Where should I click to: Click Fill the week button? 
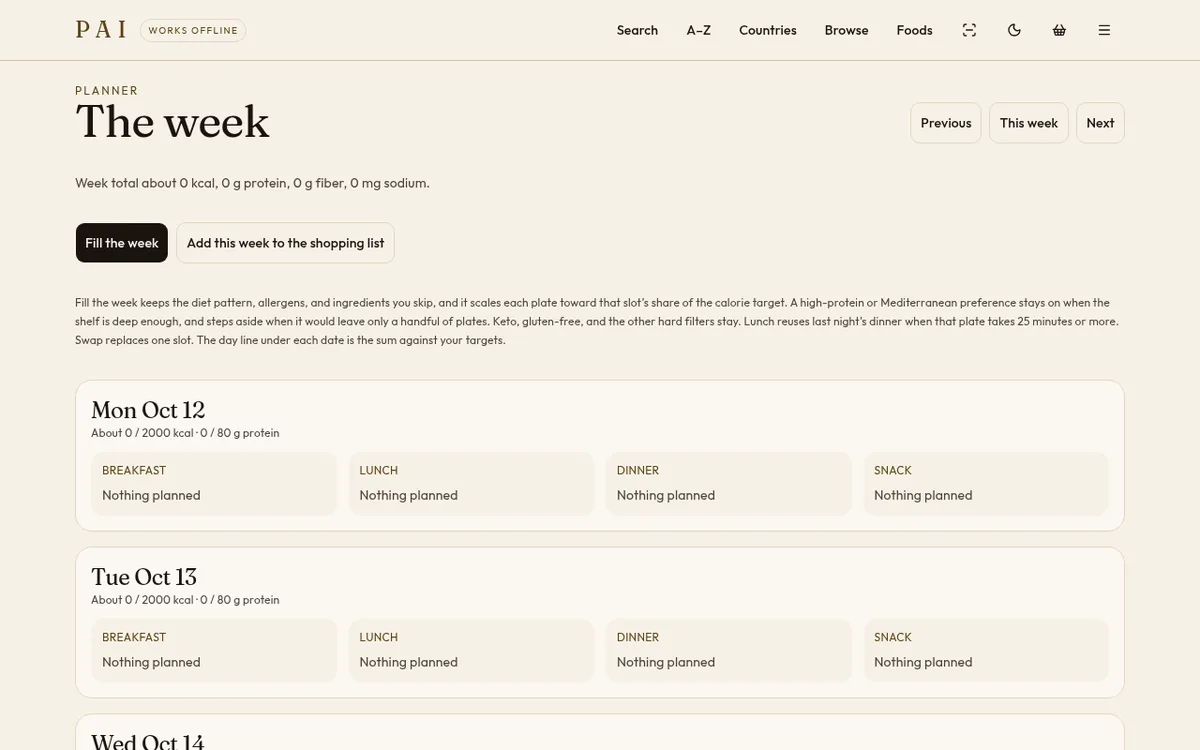click(x=122, y=243)
